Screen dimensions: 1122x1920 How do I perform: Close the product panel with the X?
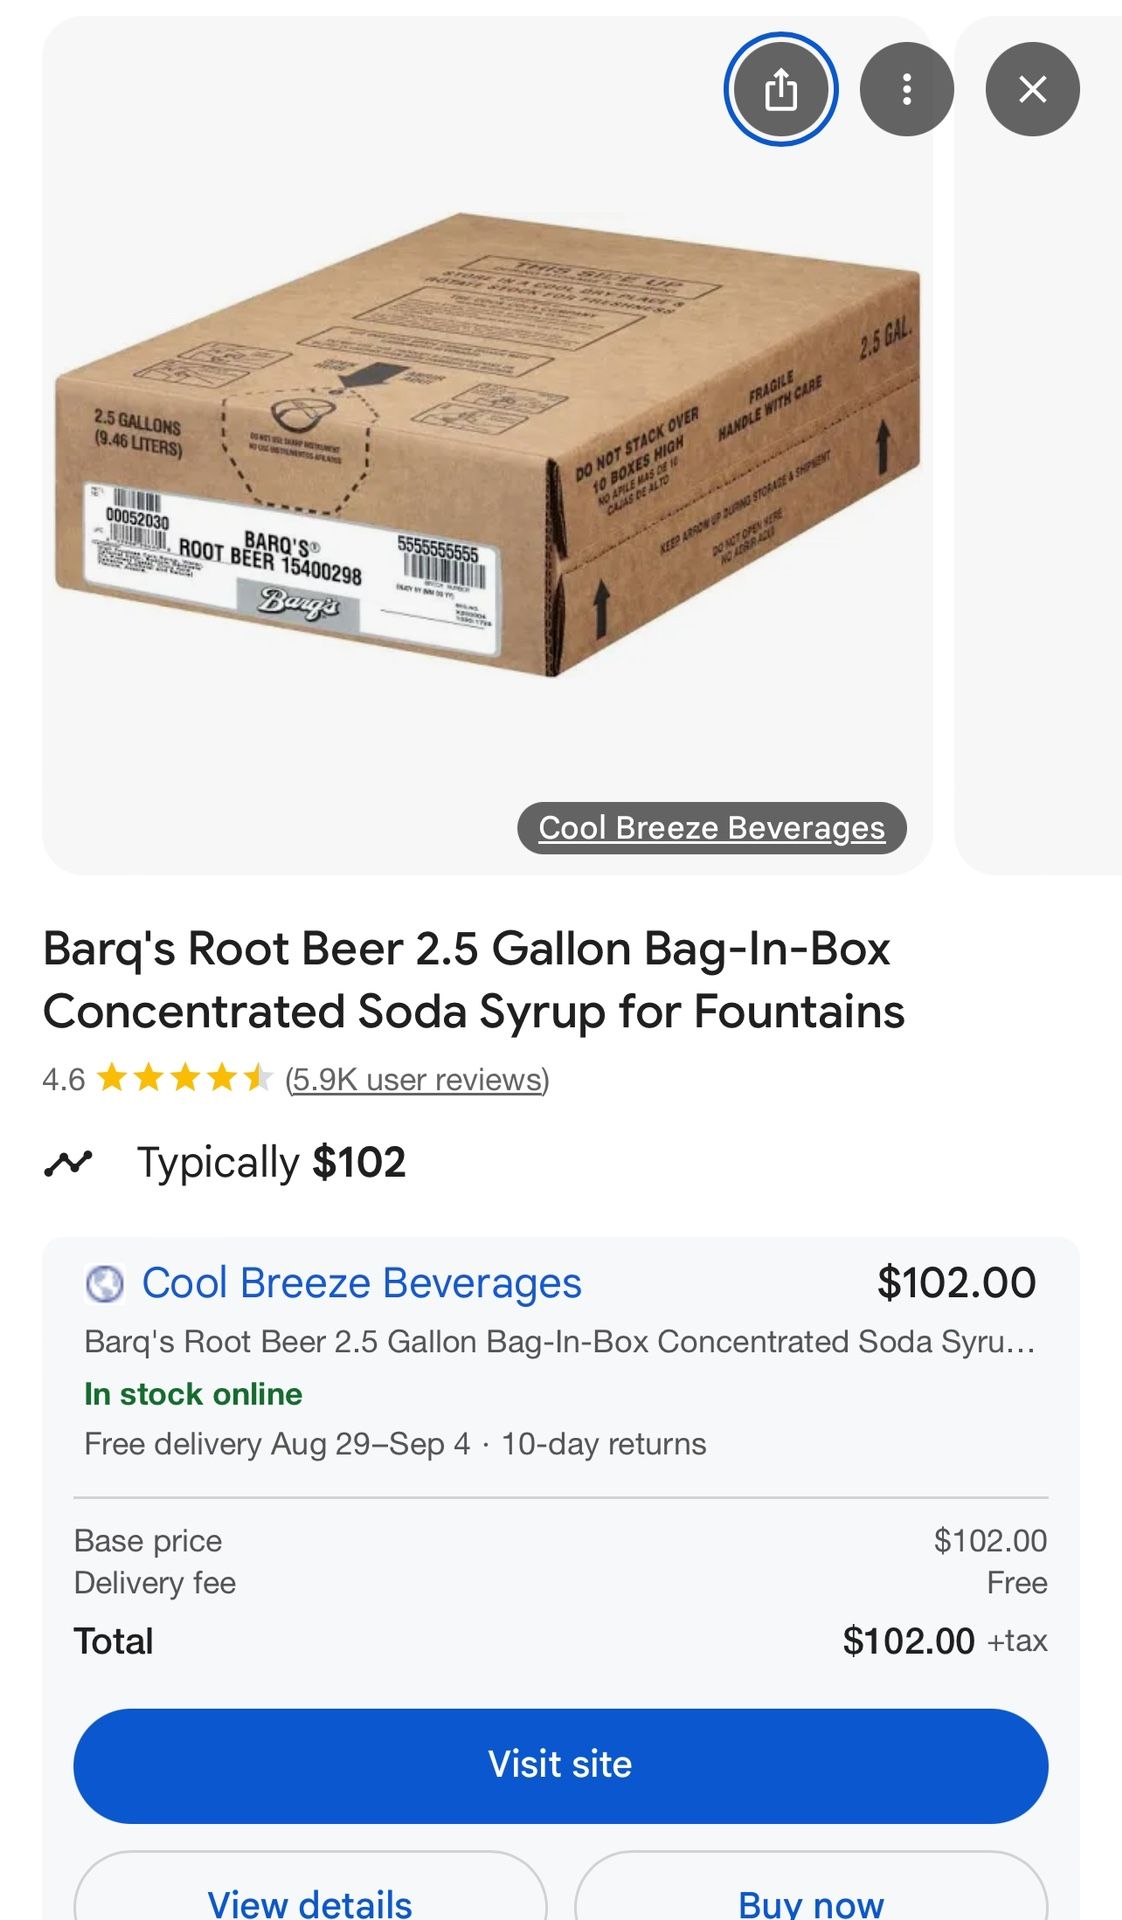1032,90
